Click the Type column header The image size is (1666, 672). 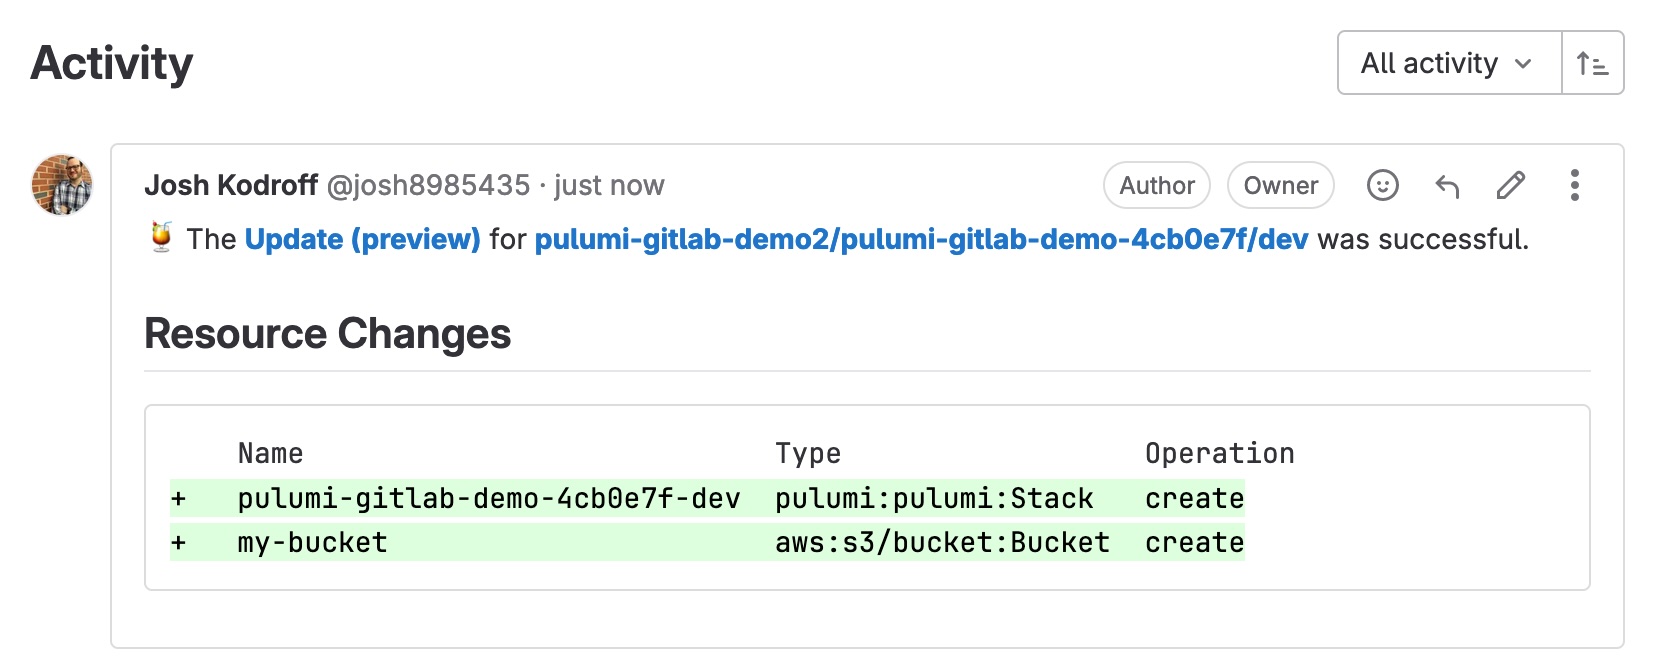click(808, 454)
